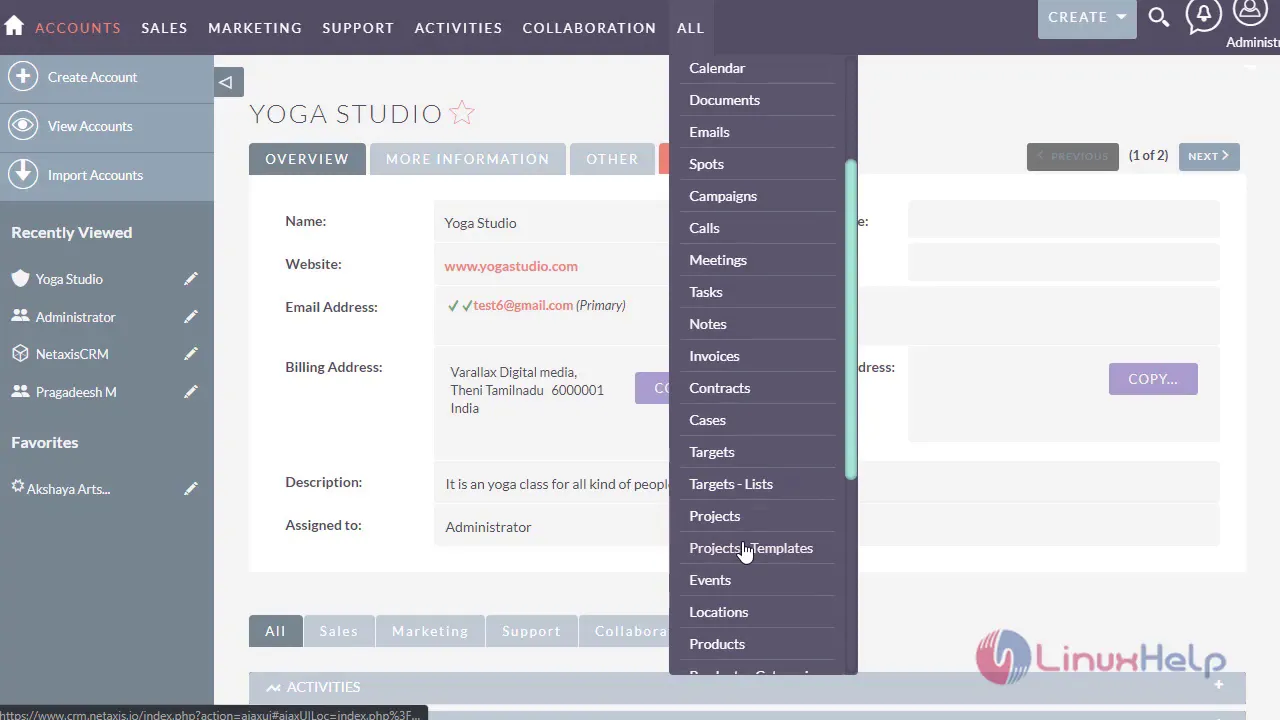Edit Yoga Studio with its pencil icon
The image size is (1280, 720).
coord(191,279)
